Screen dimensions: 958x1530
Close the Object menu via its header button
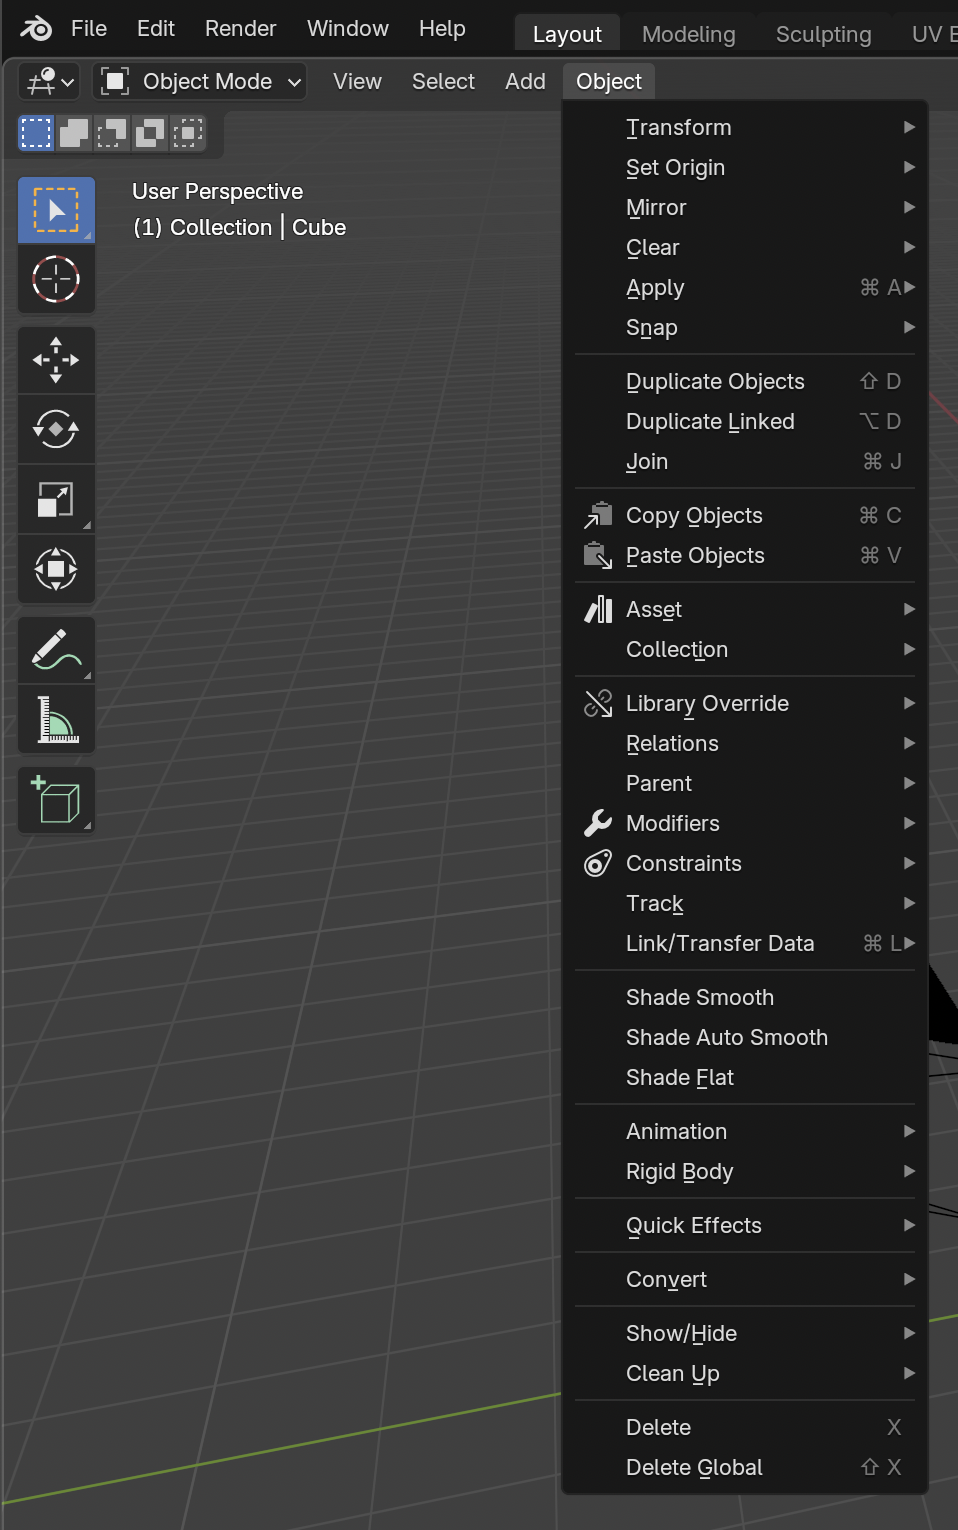coord(609,81)
